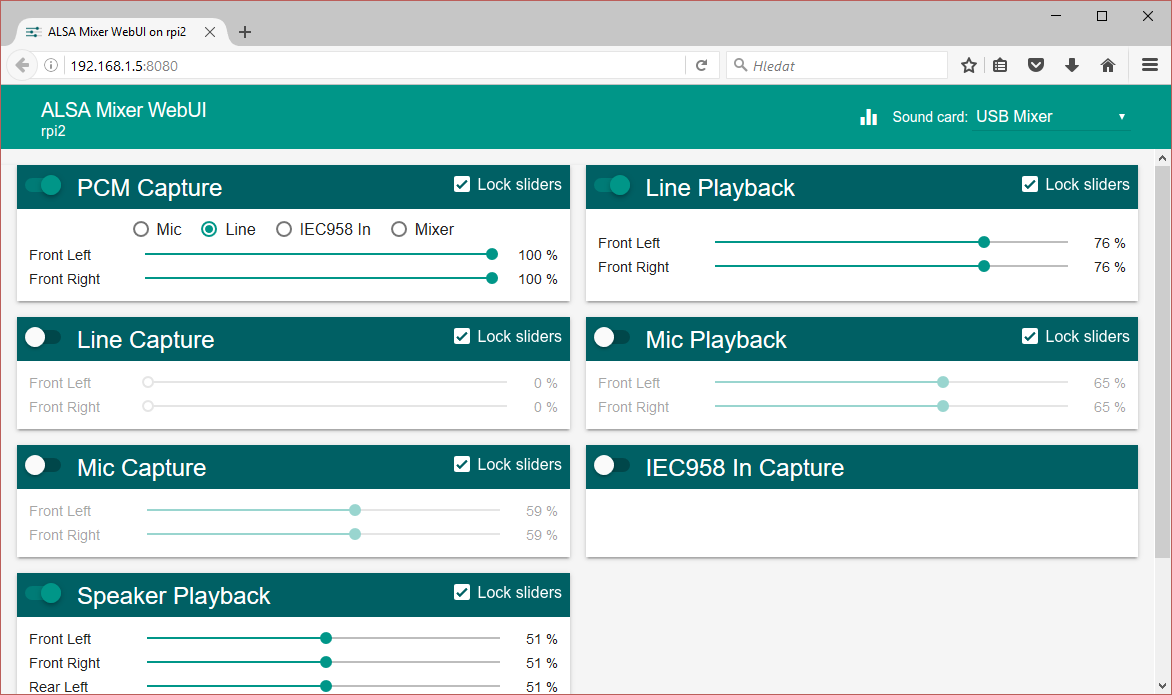Screen dimensions: 1172x695
Task: Open the hamburger menu icon
Action: tap(1150, 65)
